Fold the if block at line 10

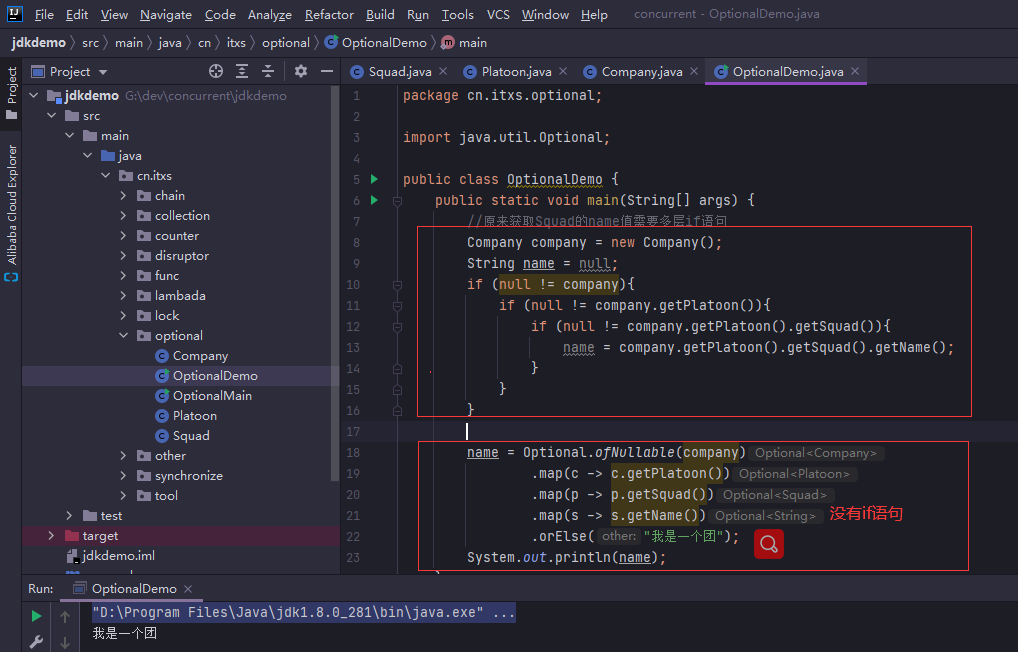397,284
